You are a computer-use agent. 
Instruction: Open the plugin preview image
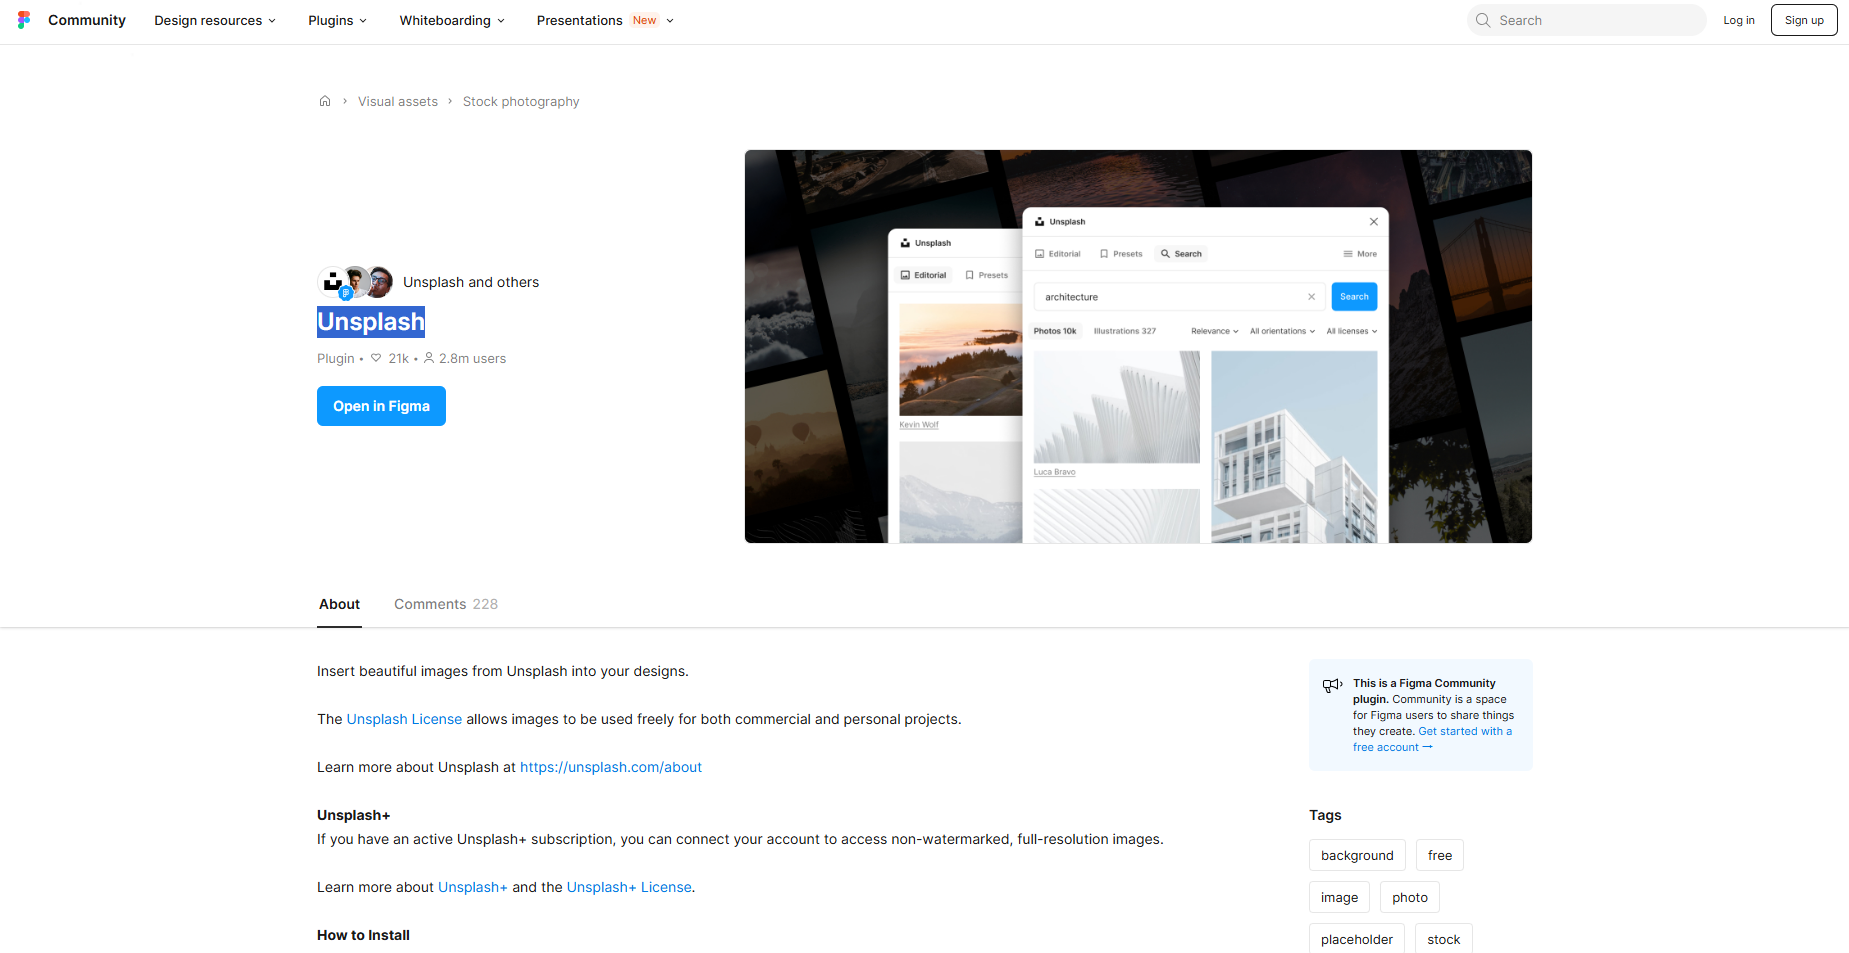tap(1138, 346)
